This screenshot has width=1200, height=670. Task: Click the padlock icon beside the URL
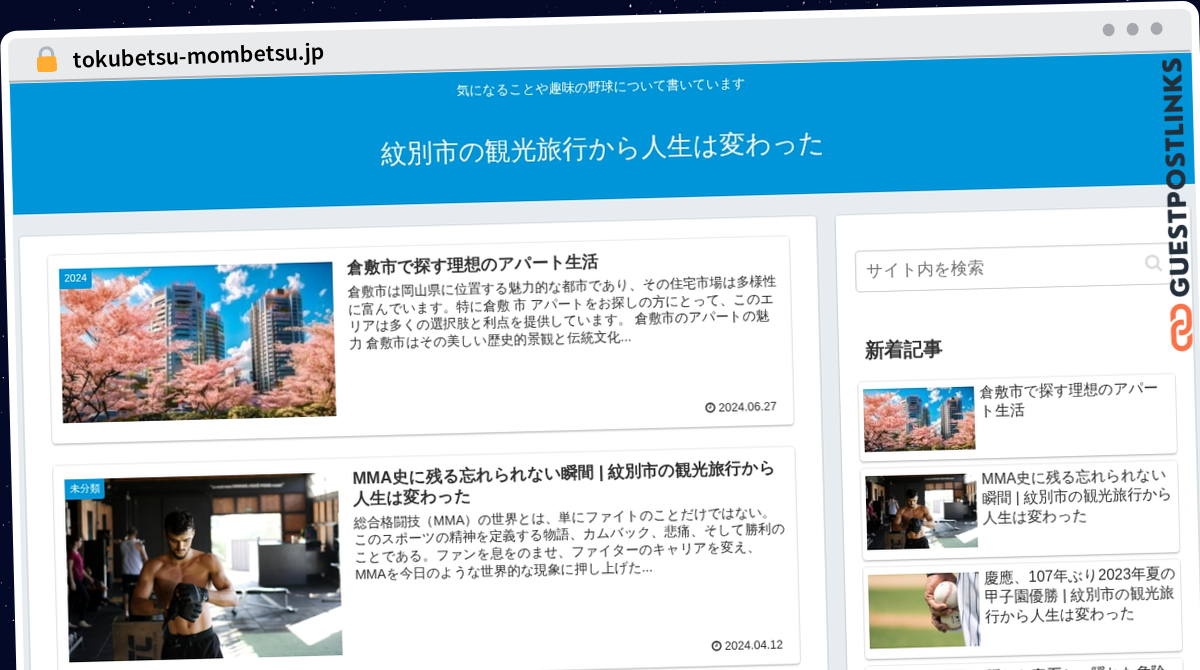coord(47,59)
